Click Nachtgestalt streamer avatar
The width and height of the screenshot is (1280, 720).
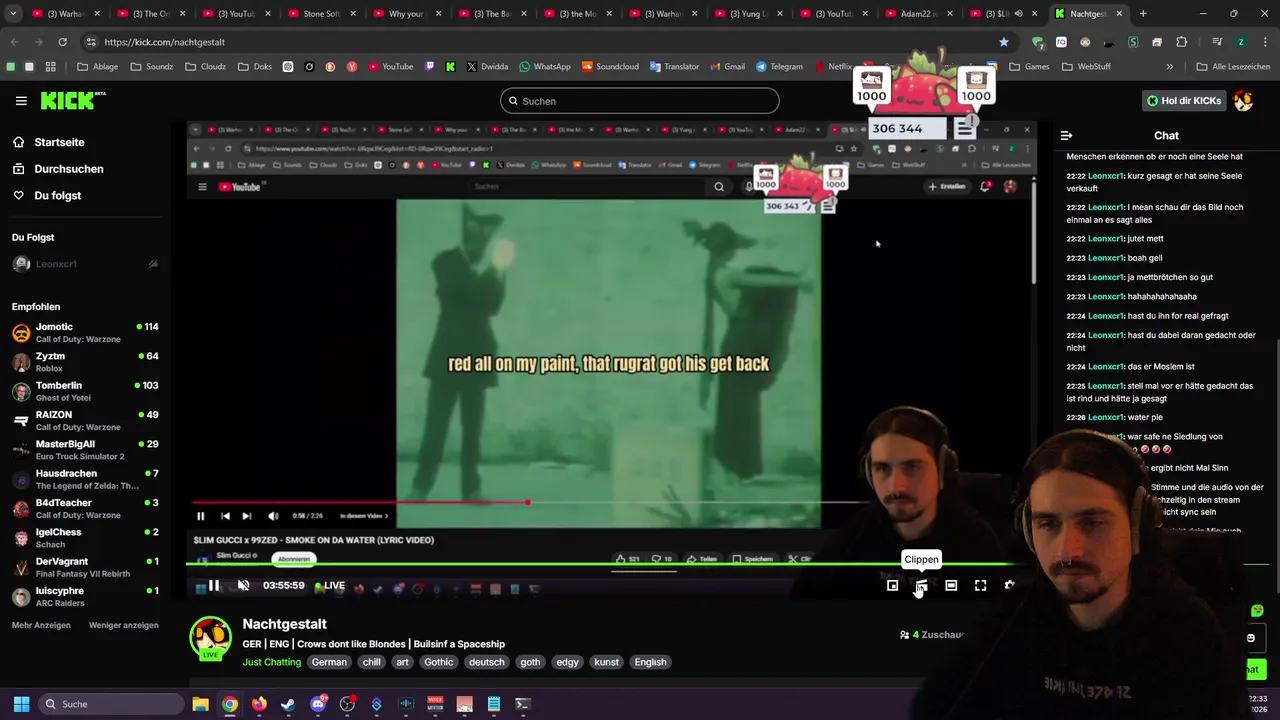click(210, 638)
